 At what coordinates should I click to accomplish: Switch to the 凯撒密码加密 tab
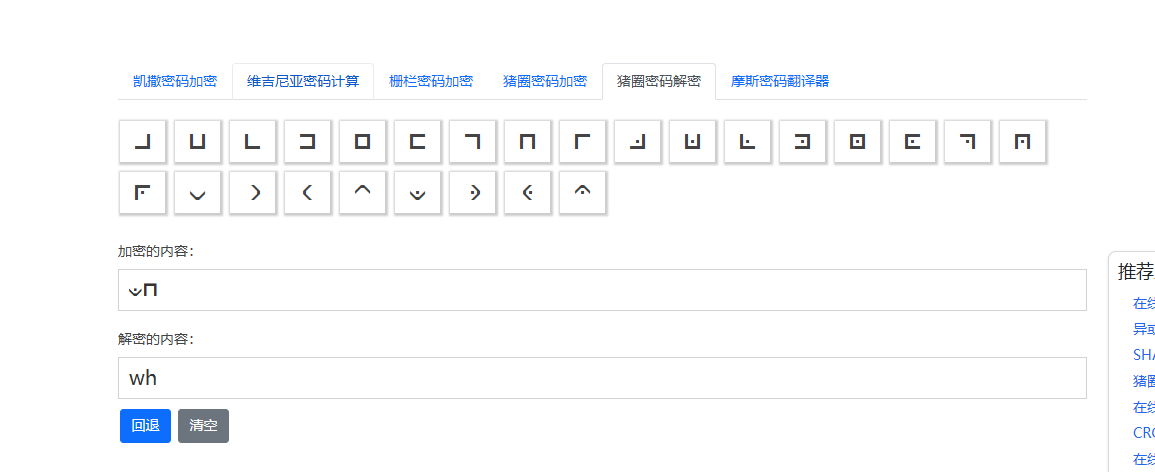pyautogui.click(x=175, y=81)
